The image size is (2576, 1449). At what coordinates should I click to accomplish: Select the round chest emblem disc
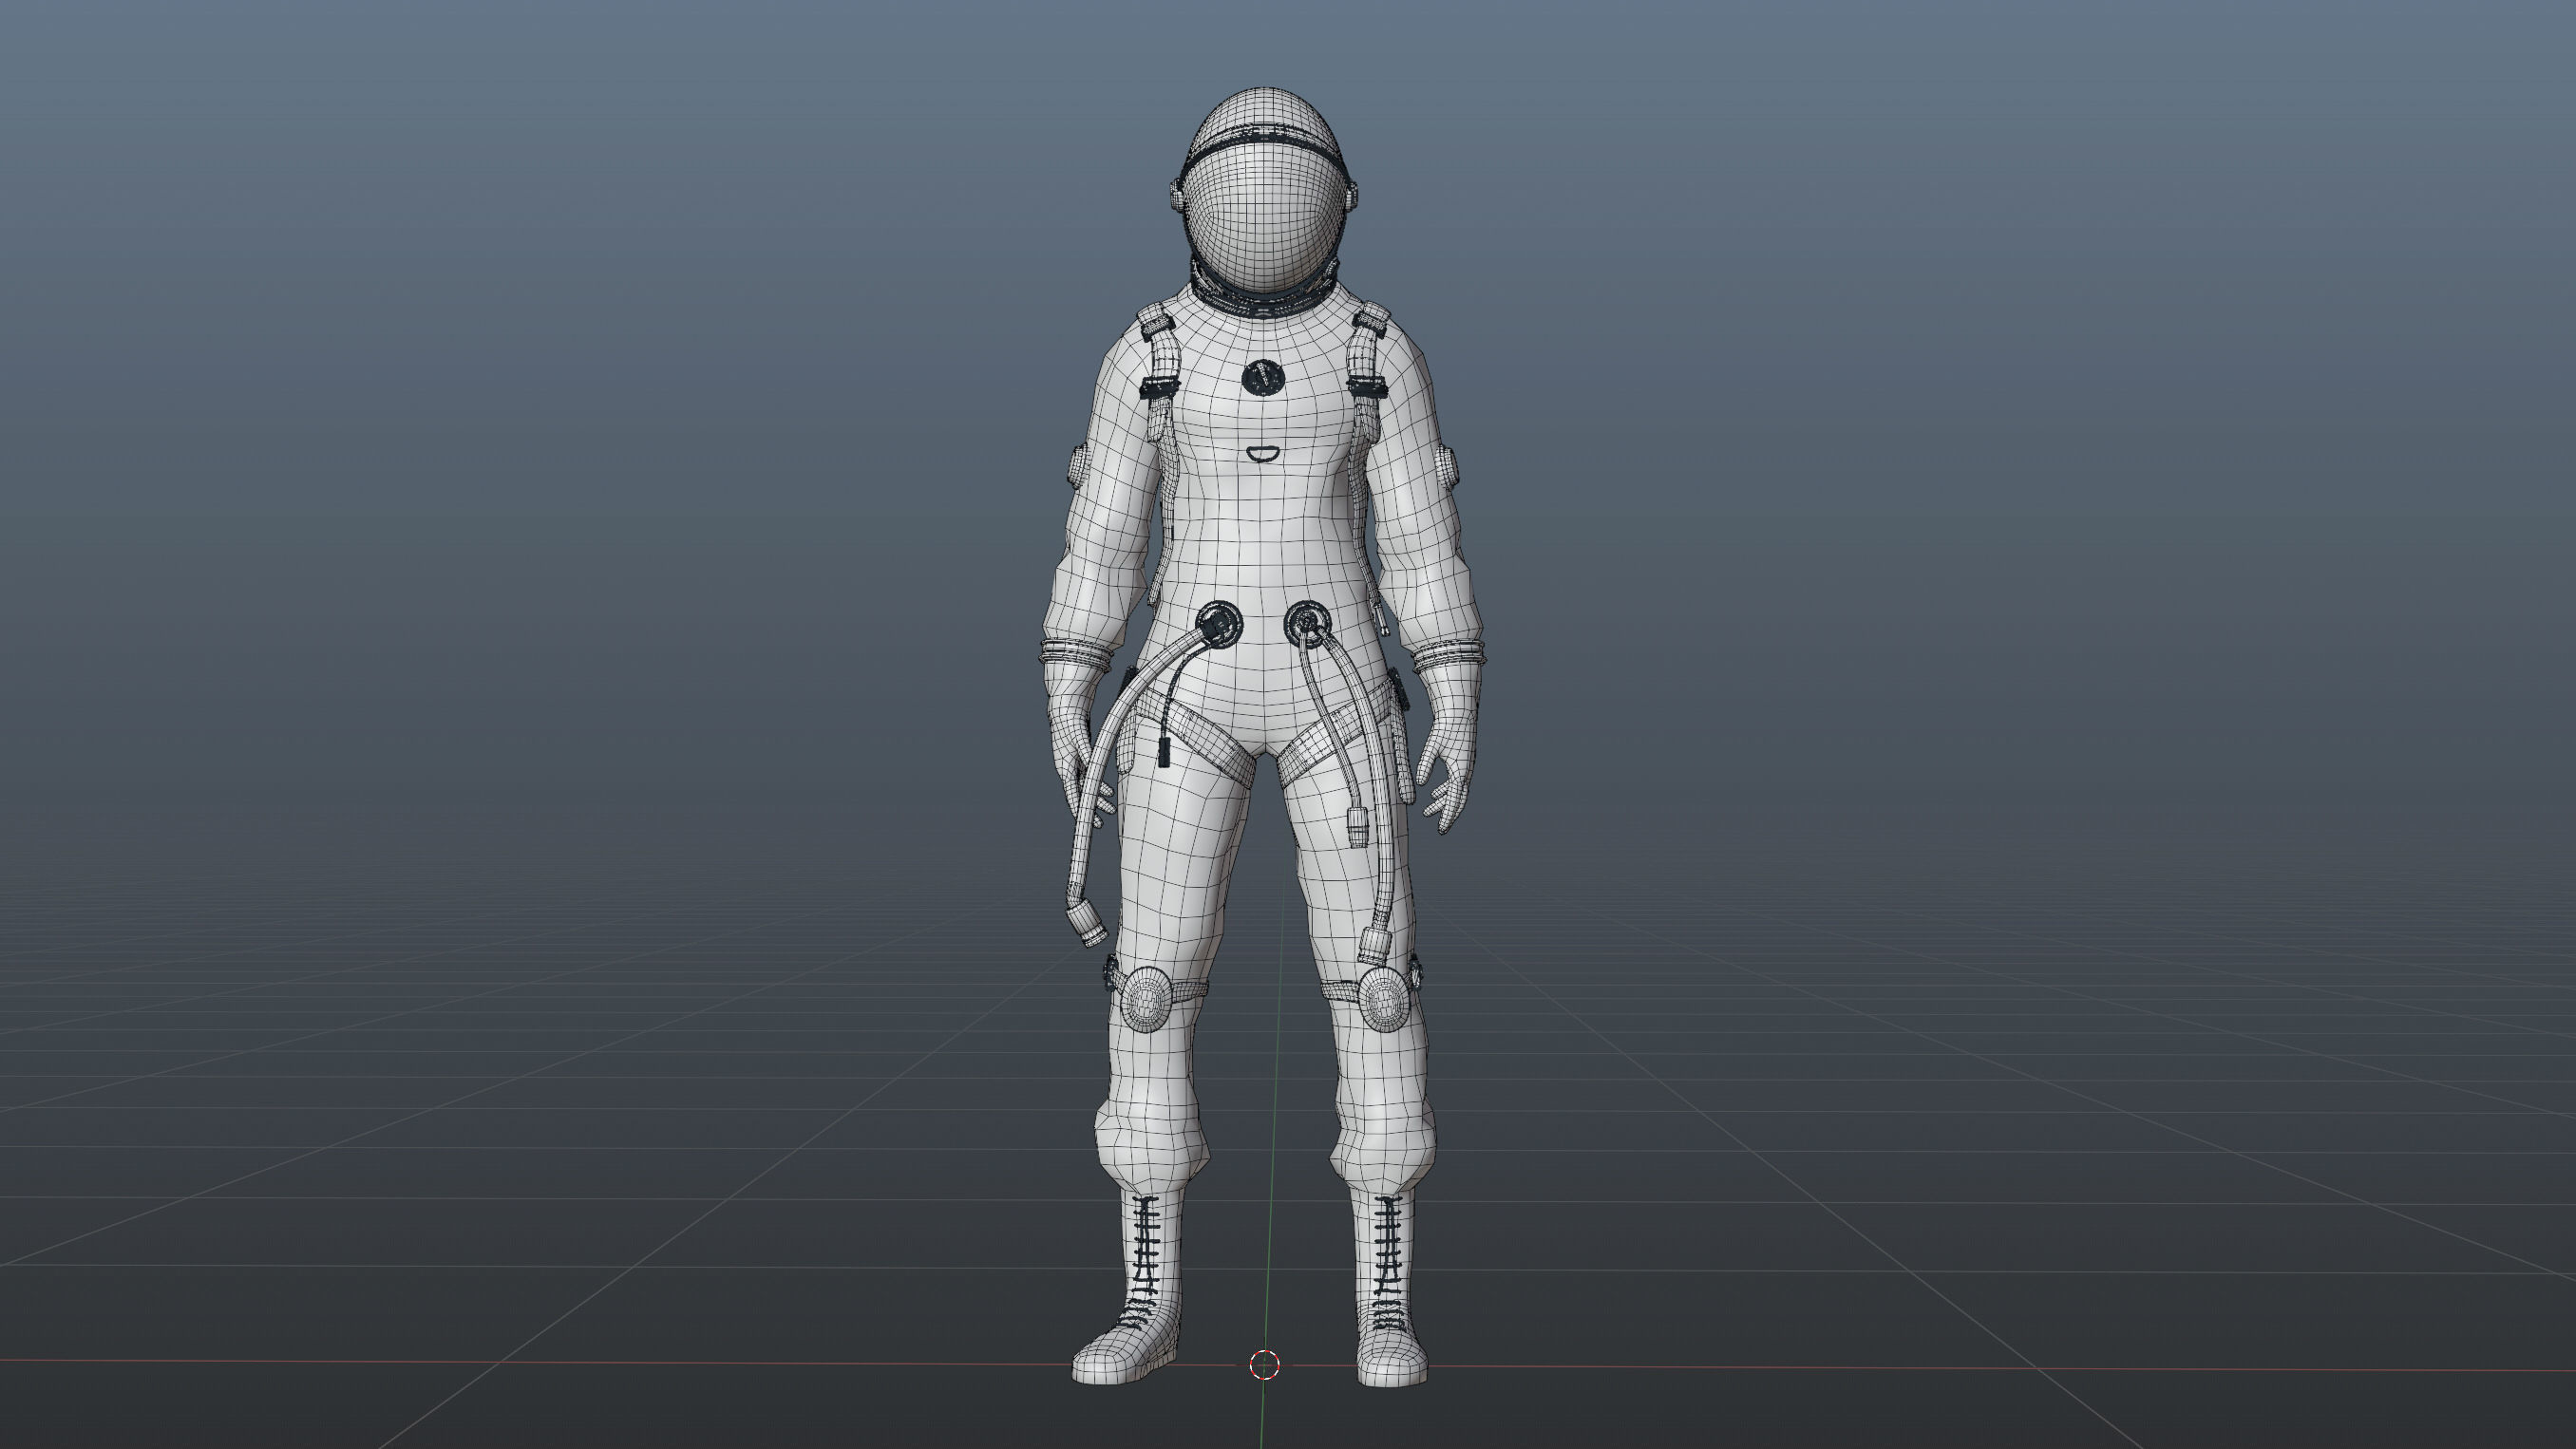coord(1262,377)
